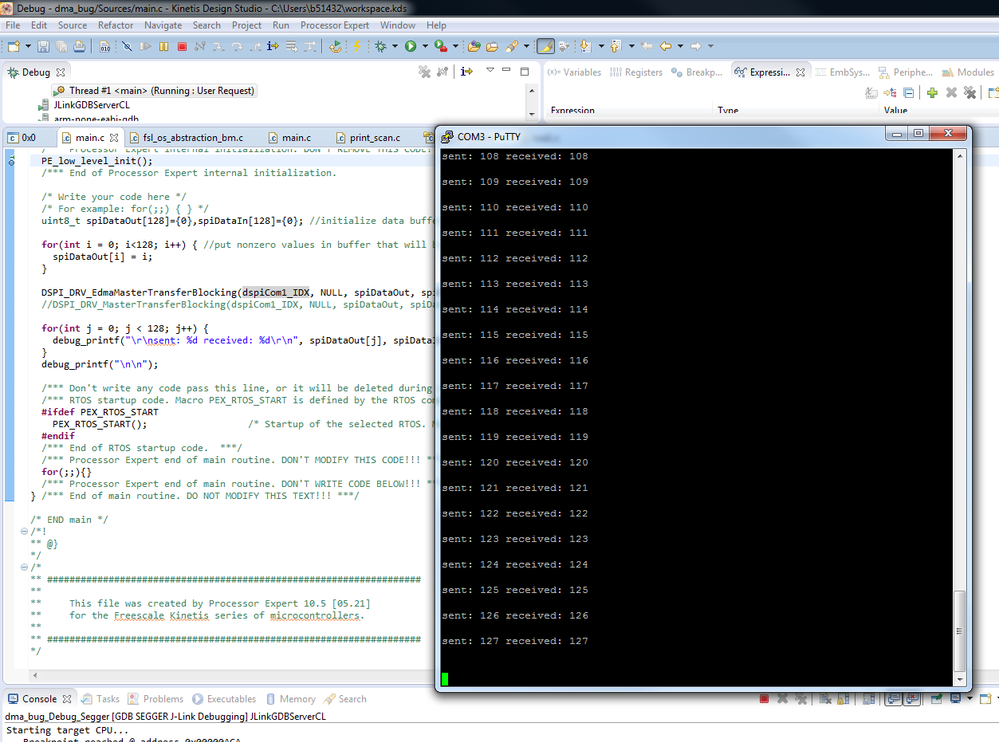Screen dimensions: 999x742
Task: Open the External Tools dropdown arrow
Action: tap(455, 46)
